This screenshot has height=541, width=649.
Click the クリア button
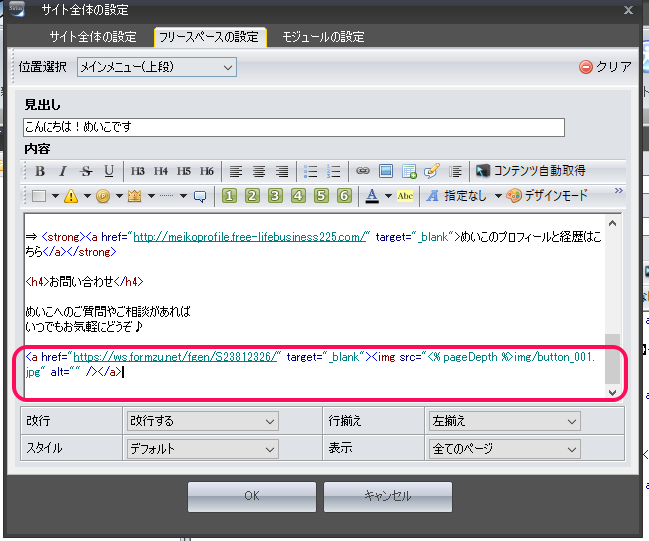pos(605,67)
